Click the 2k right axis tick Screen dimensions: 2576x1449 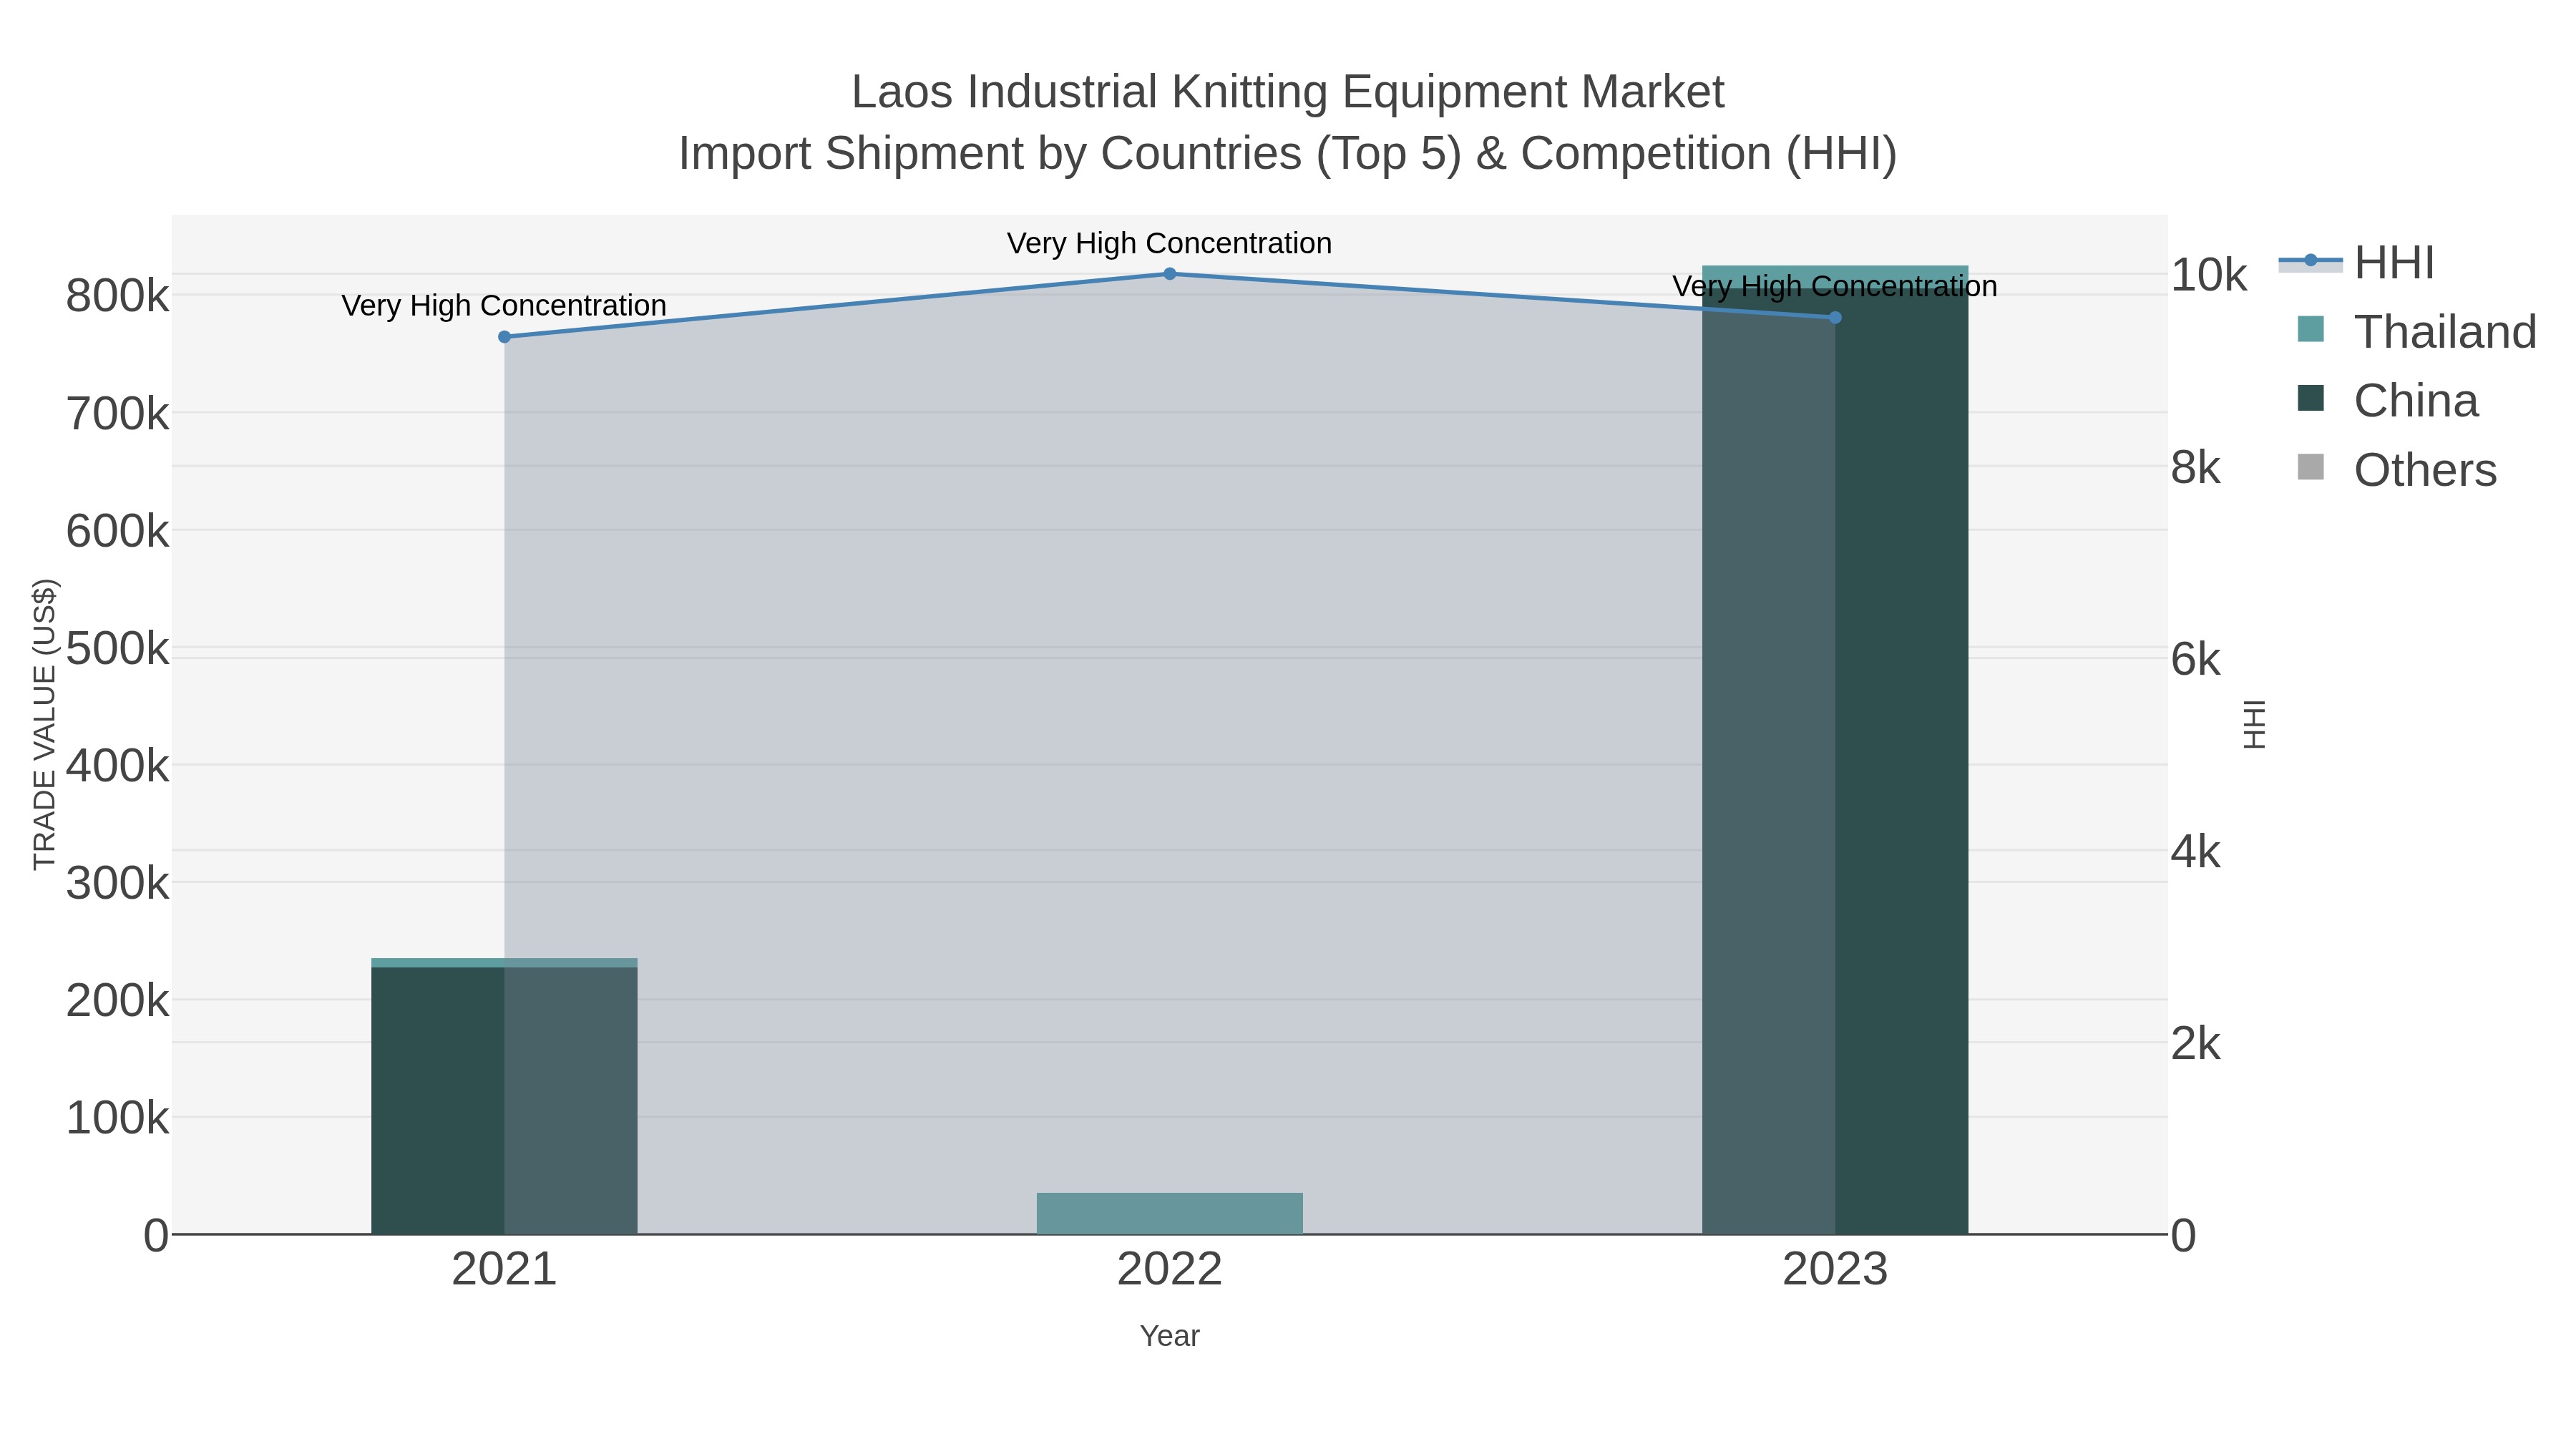coord(2195,1044)
